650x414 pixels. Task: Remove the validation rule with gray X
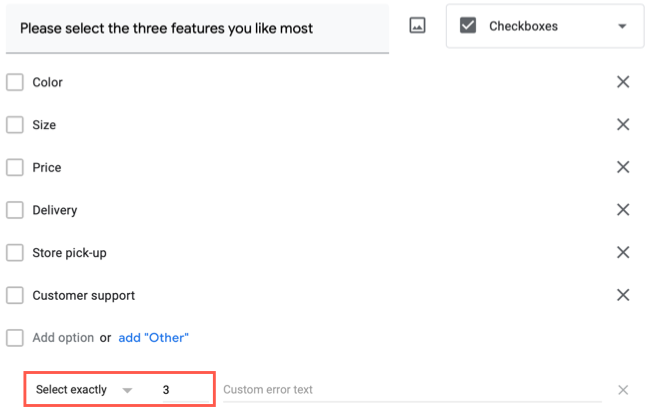[x=623, y=390]
